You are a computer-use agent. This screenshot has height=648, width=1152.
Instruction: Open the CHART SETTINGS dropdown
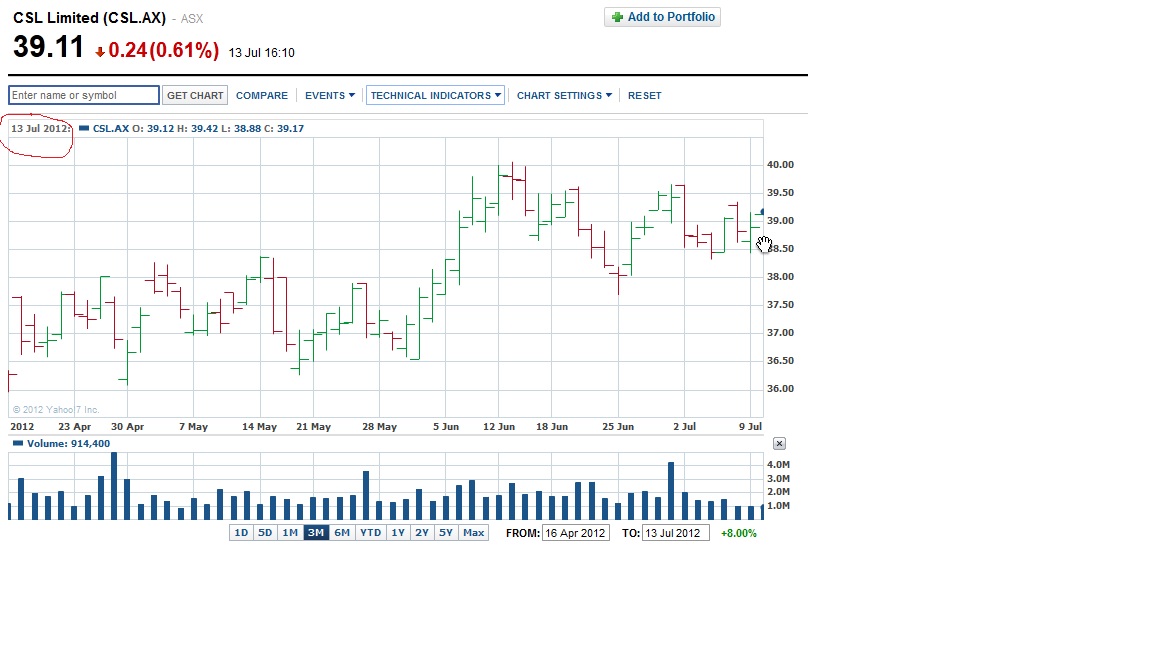(x=564, y=96)
